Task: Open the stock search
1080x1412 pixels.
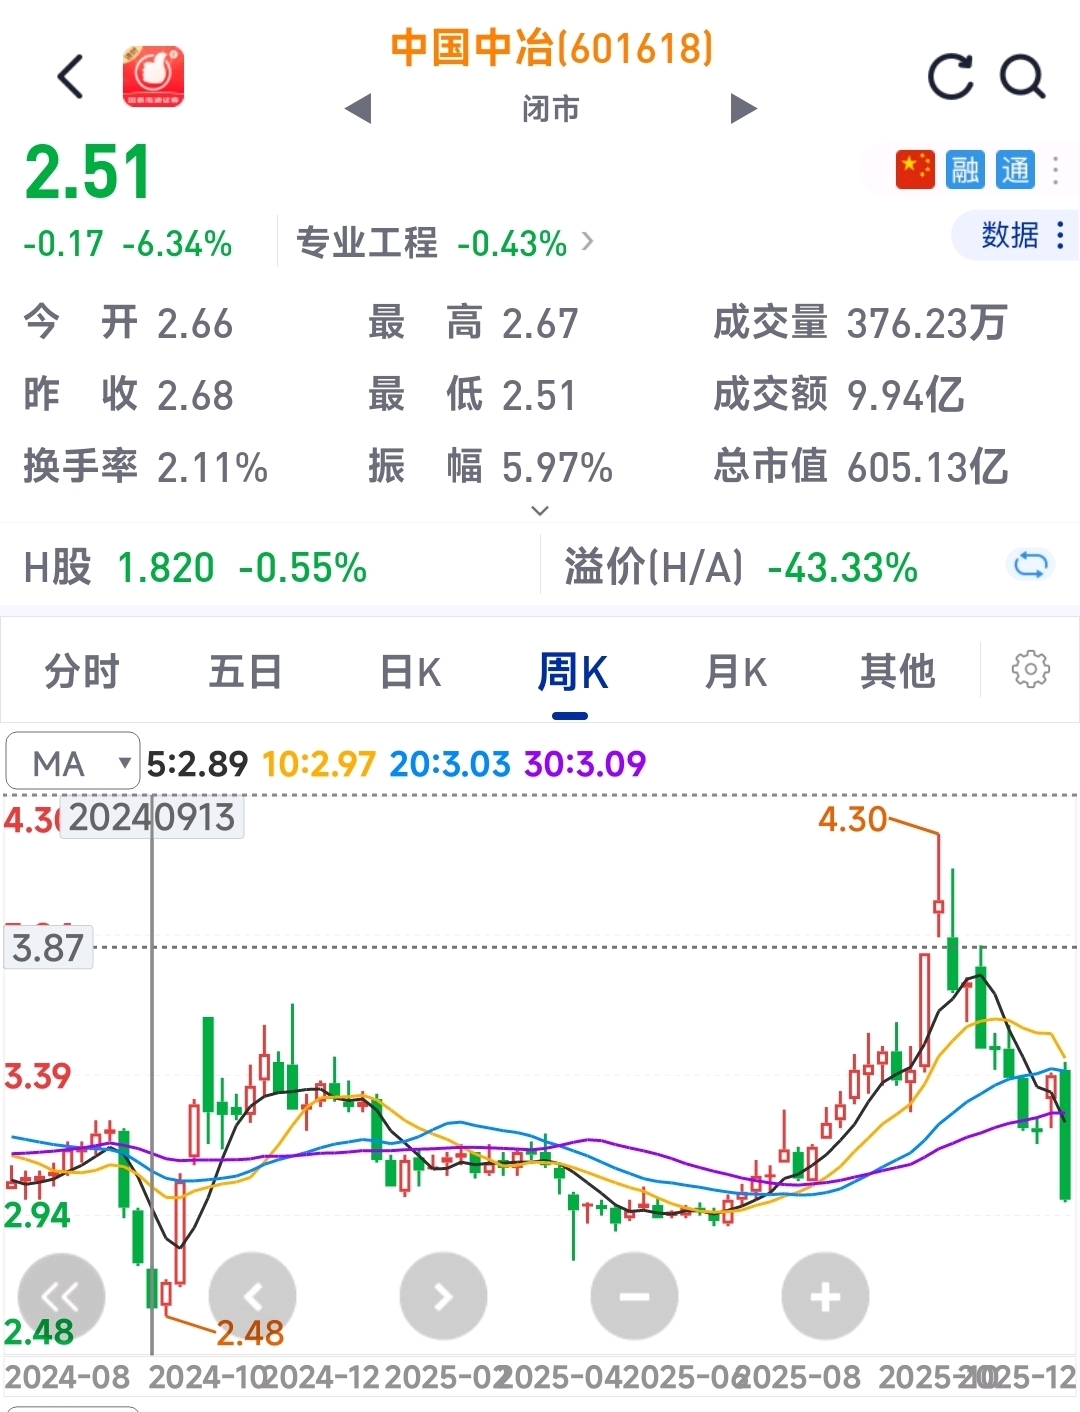Action: click(x=1022, y=77)
